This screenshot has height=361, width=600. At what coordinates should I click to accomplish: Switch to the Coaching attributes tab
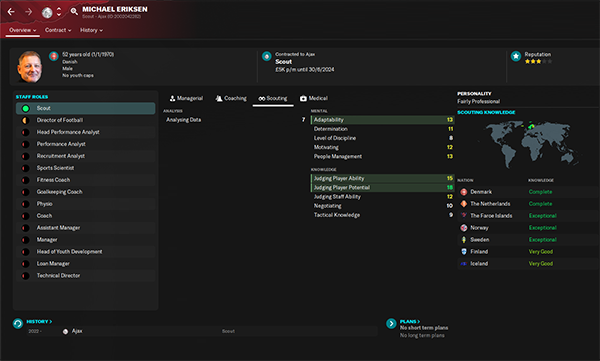(x=231, y=98)
